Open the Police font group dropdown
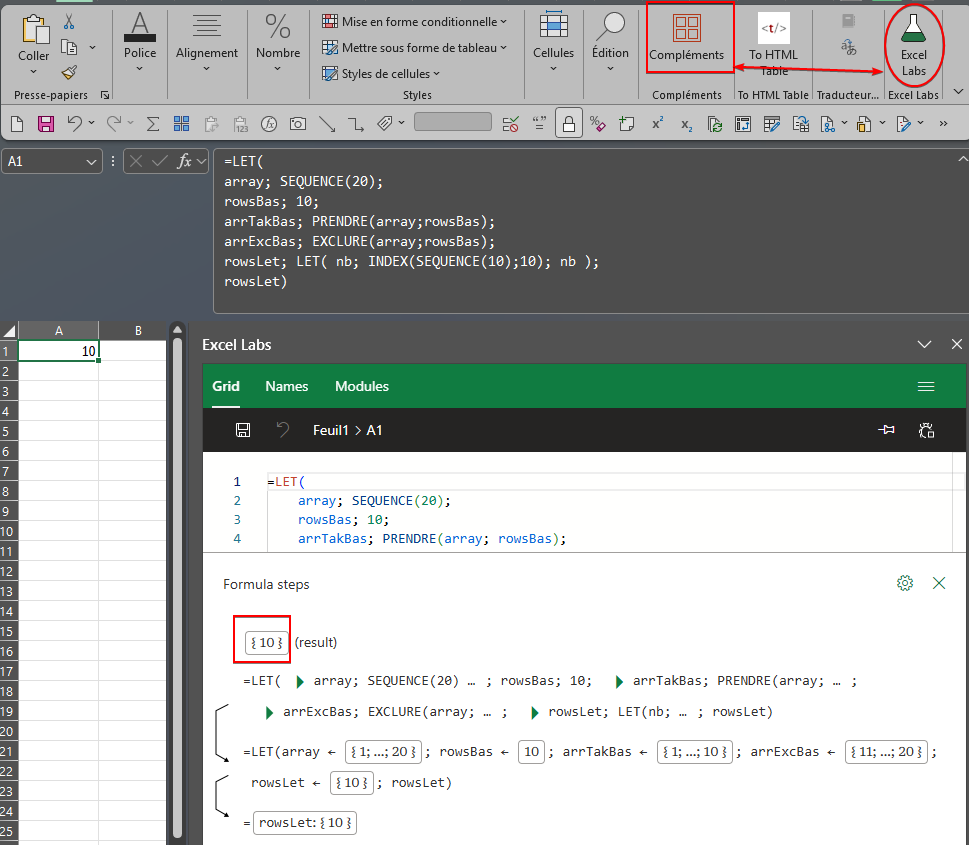The height and width of the screenshot is (845, 969). point(140,69)
